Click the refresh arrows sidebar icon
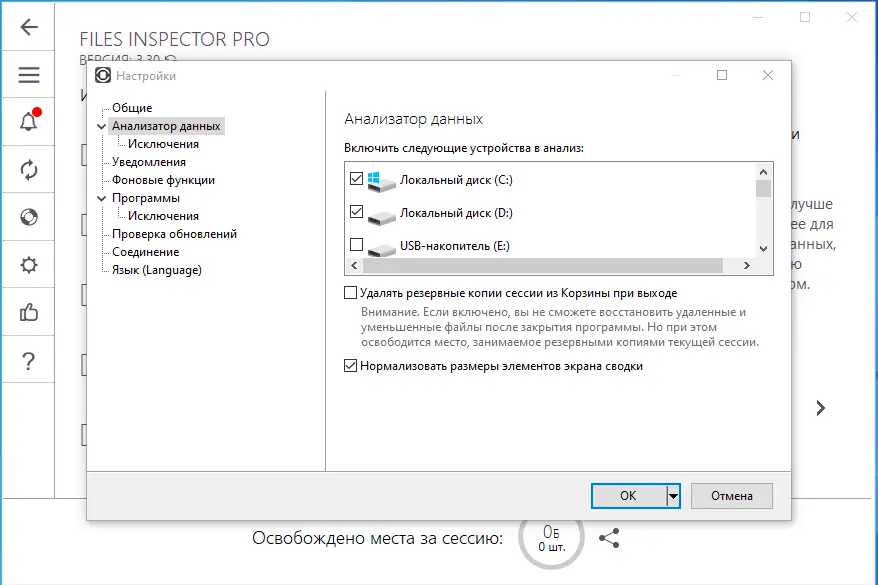 [29, 170]
